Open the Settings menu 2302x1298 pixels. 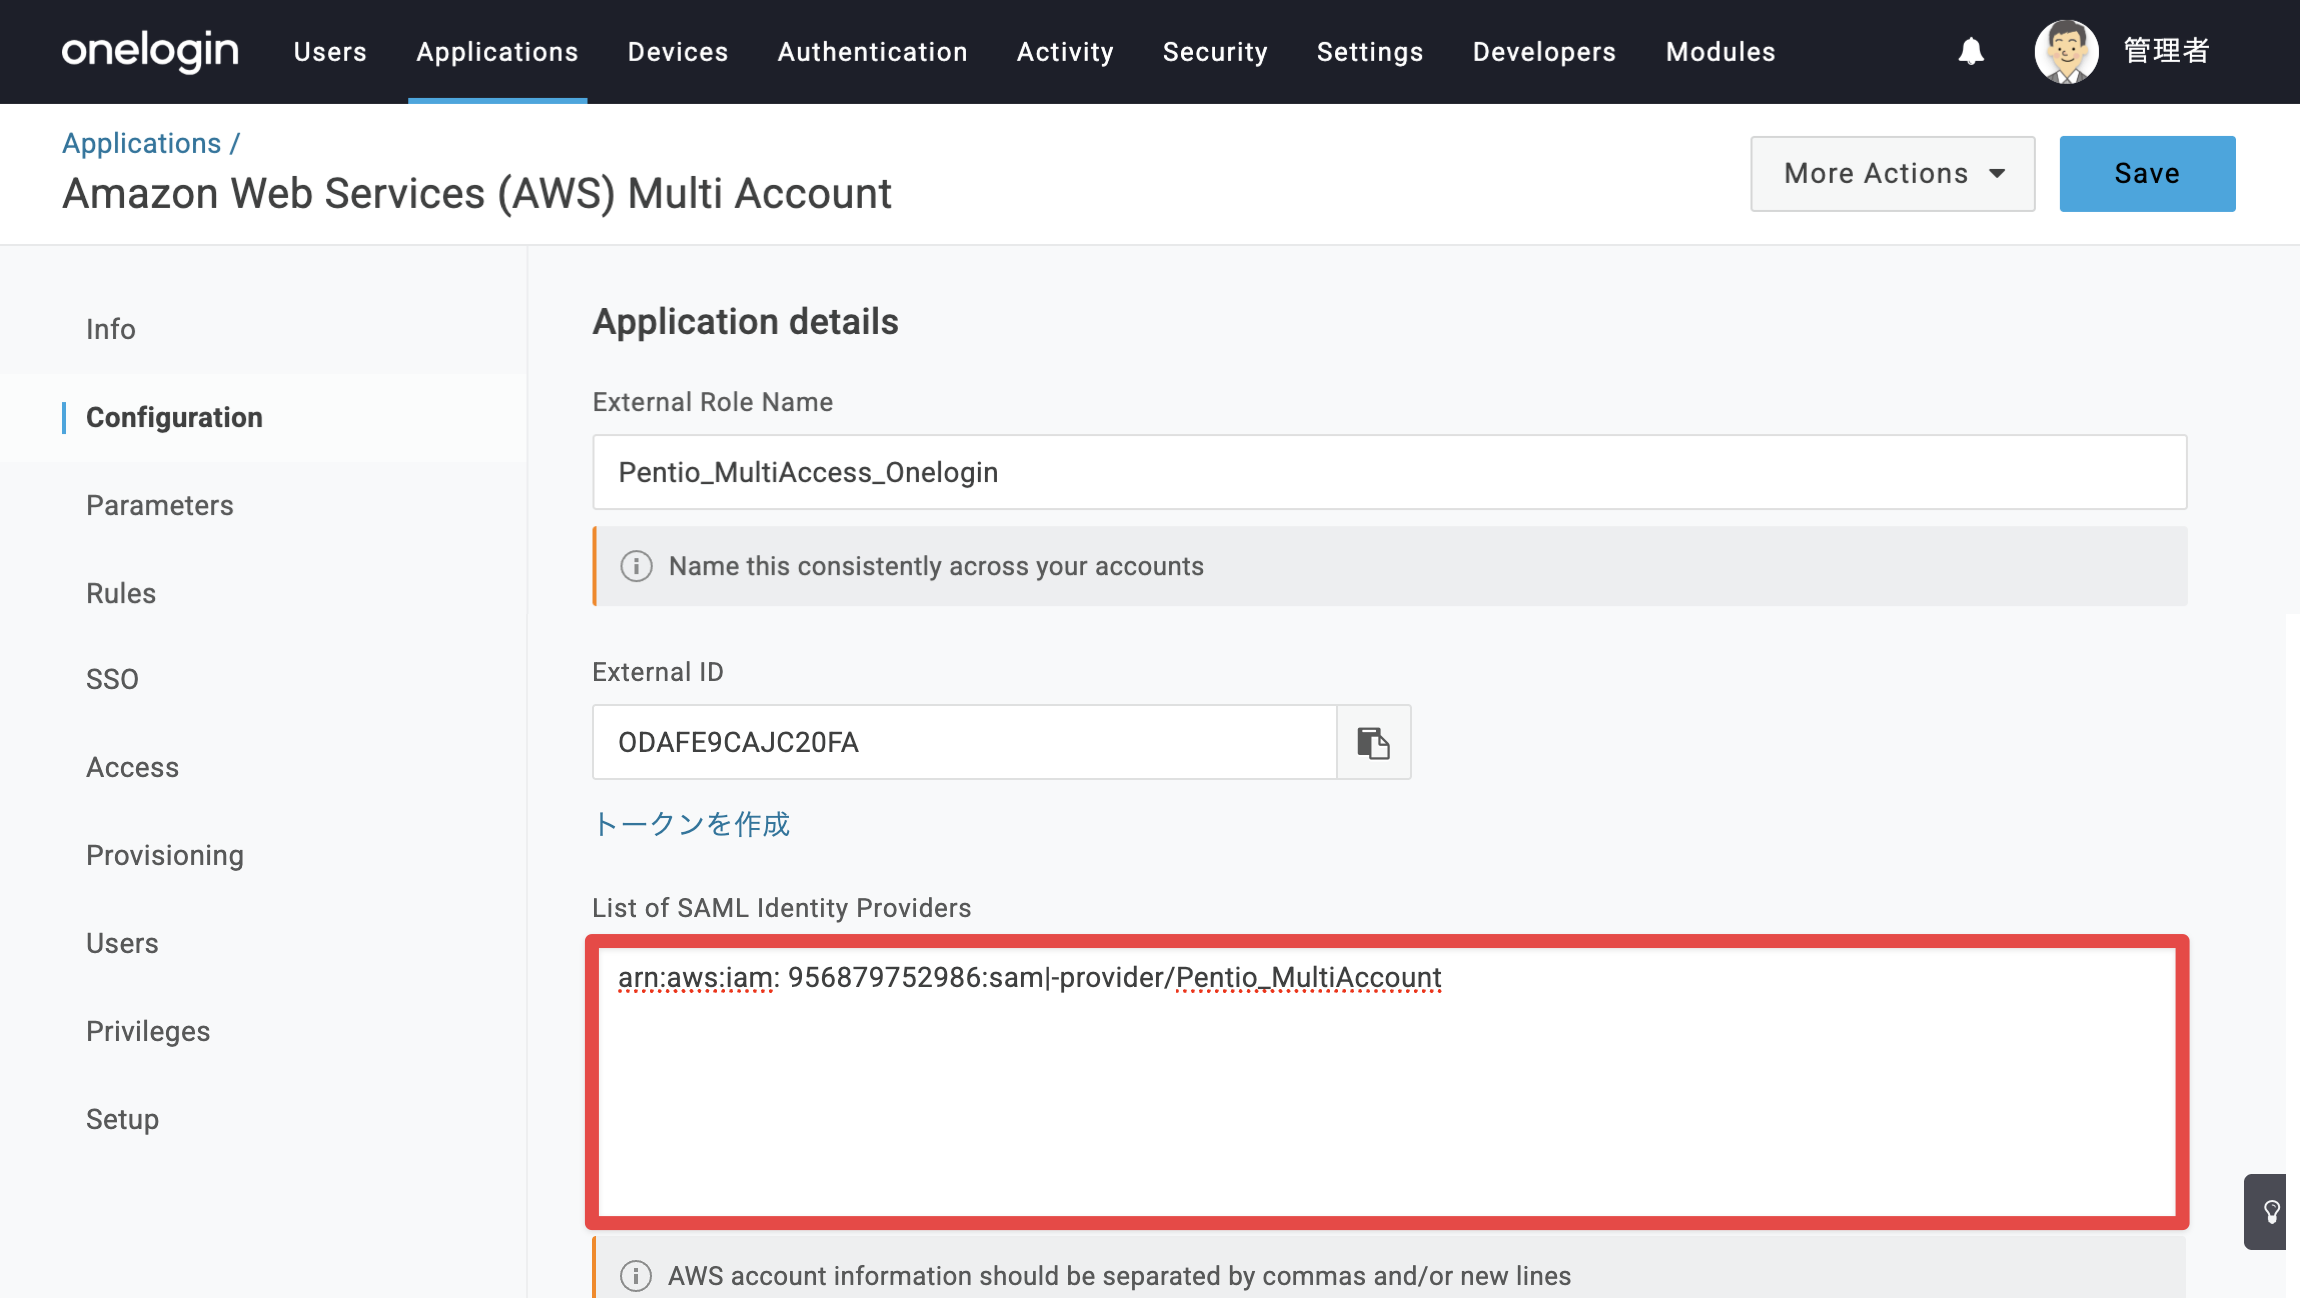[x=1370, y=52]
